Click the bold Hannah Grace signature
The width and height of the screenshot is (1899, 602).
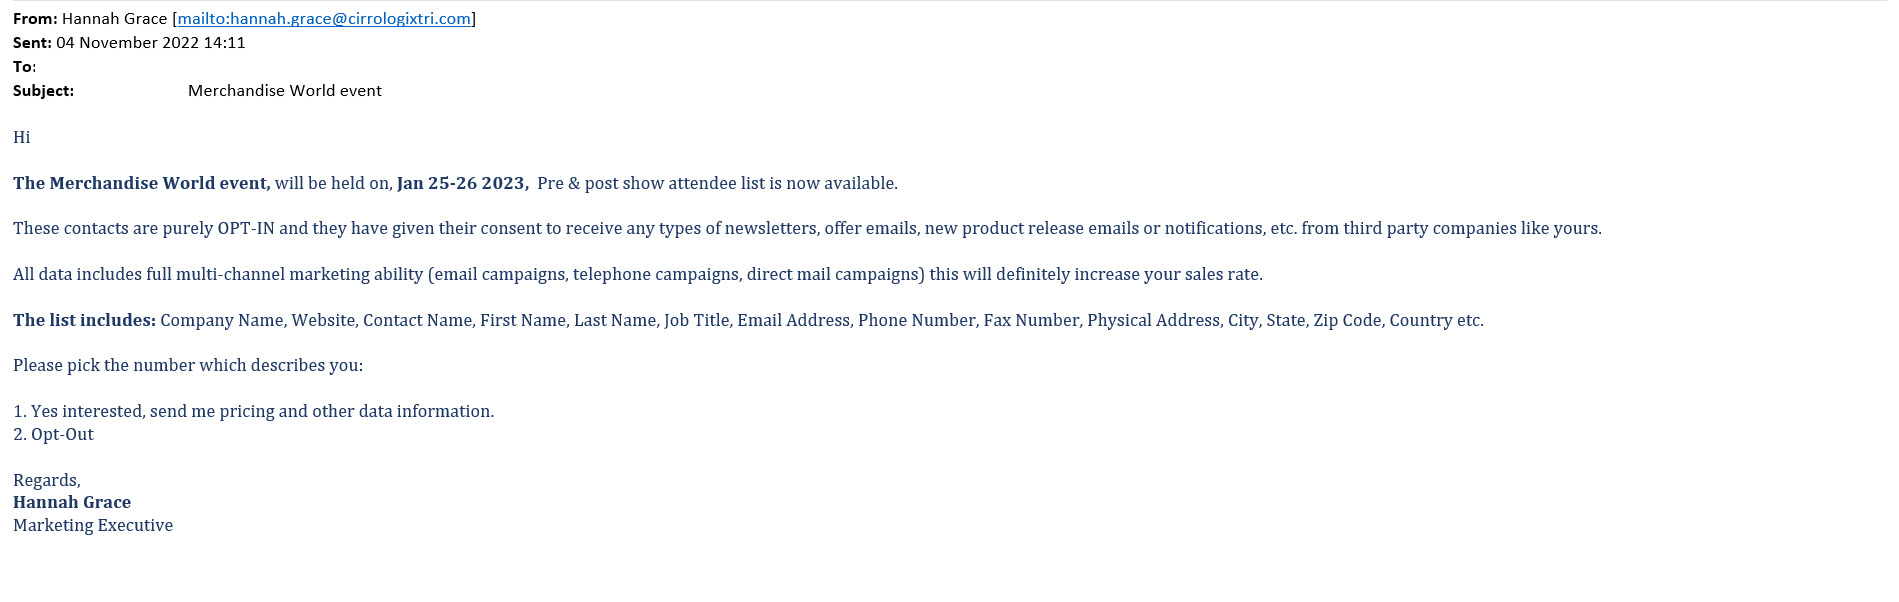72,502
